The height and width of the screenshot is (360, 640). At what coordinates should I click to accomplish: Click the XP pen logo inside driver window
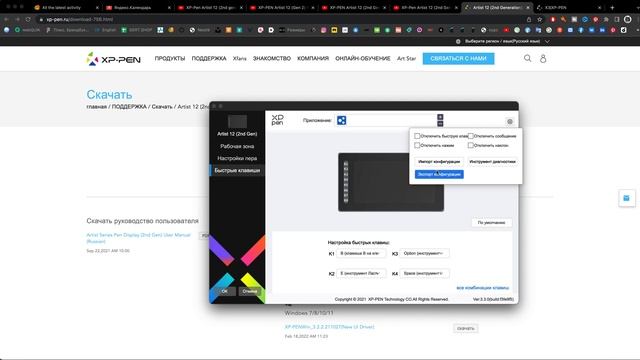click(x=278, y=120)
